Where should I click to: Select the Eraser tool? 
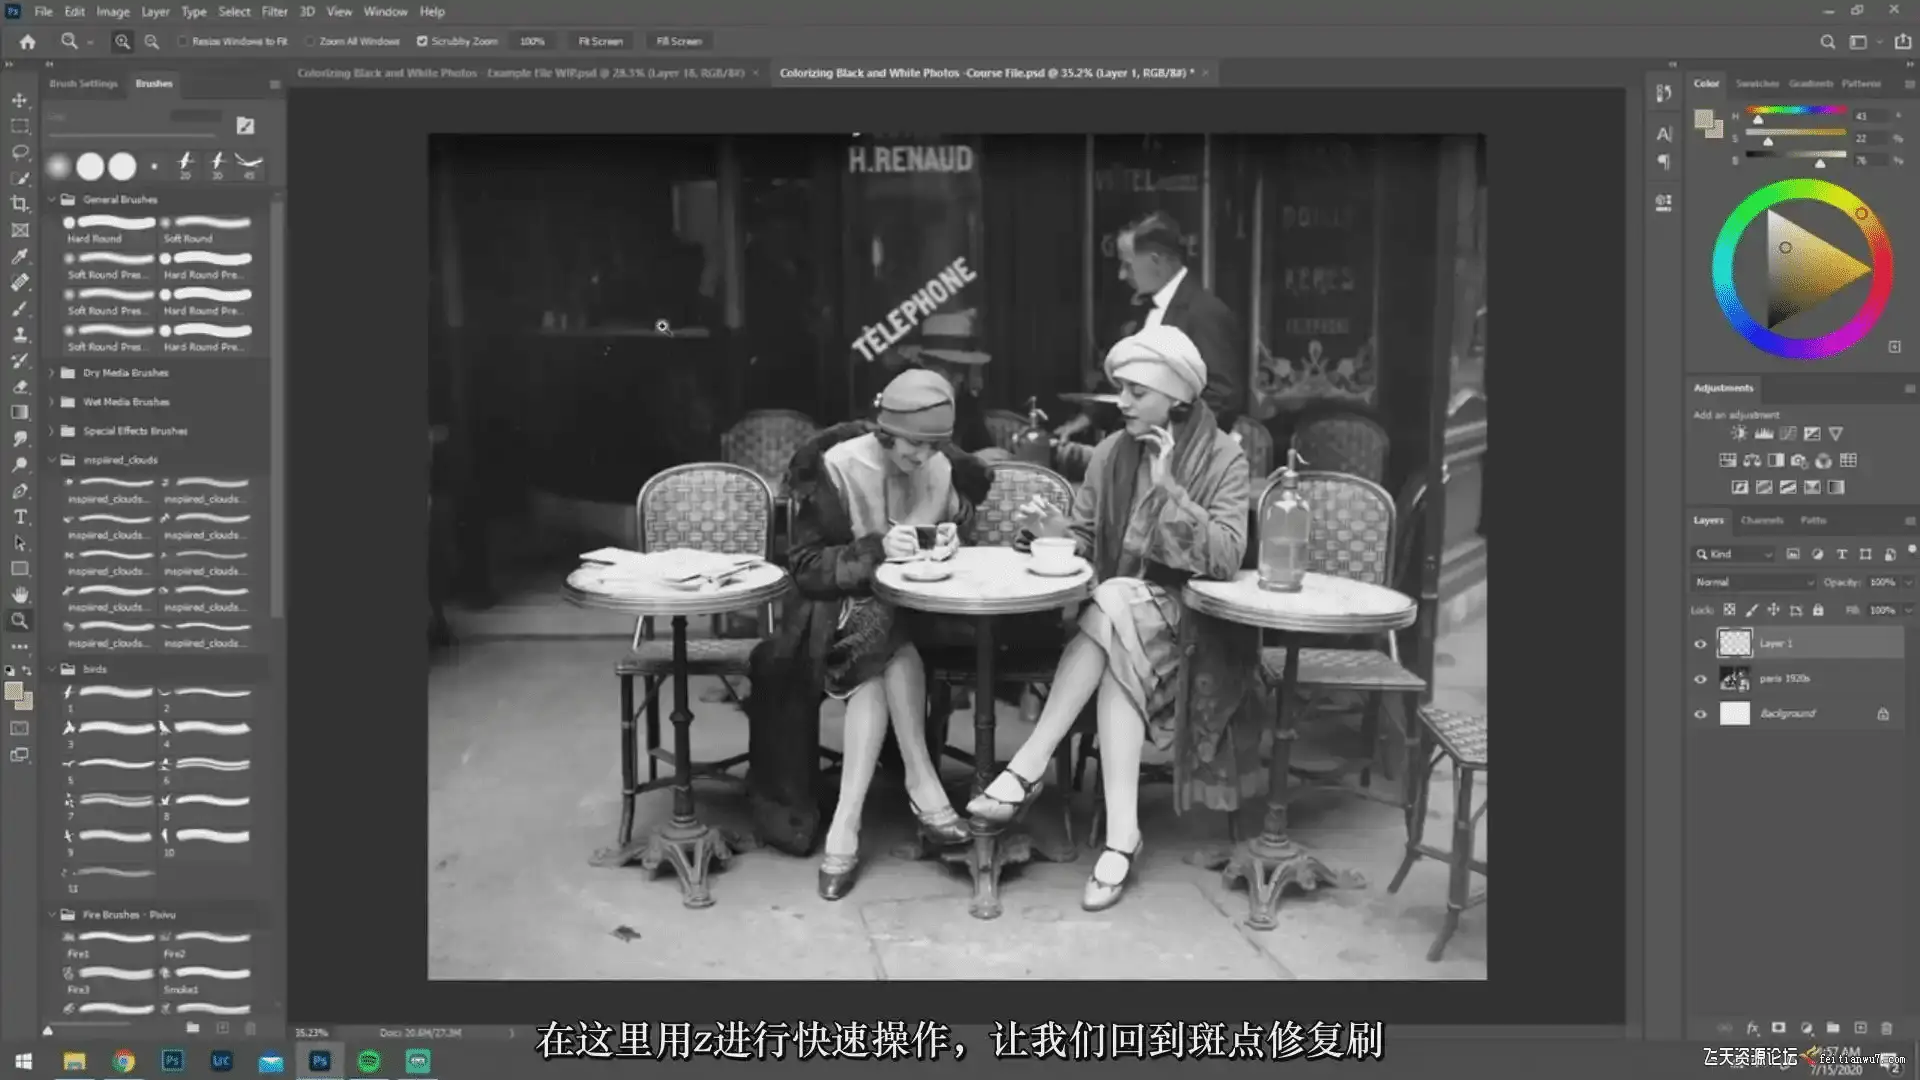pyautogui.click(x=19, y=386)
